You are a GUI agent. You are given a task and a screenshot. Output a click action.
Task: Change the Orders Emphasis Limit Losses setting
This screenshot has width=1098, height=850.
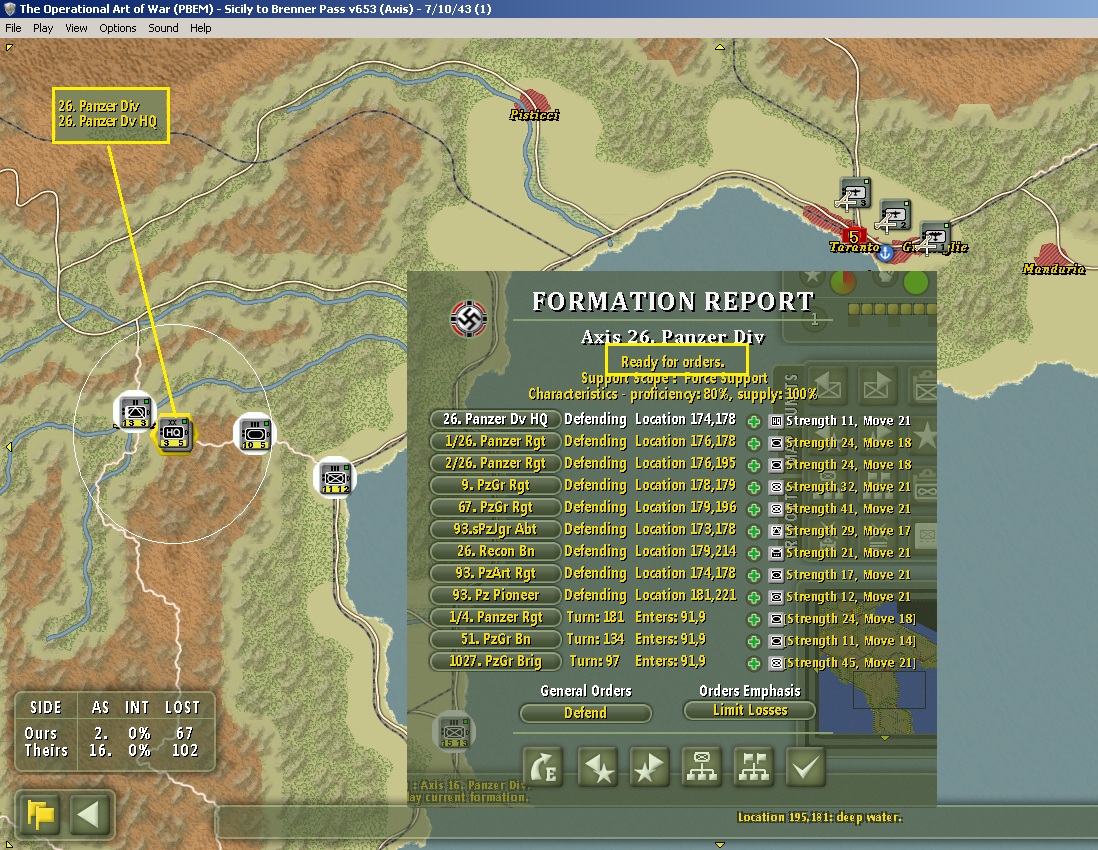coord(750,710)
